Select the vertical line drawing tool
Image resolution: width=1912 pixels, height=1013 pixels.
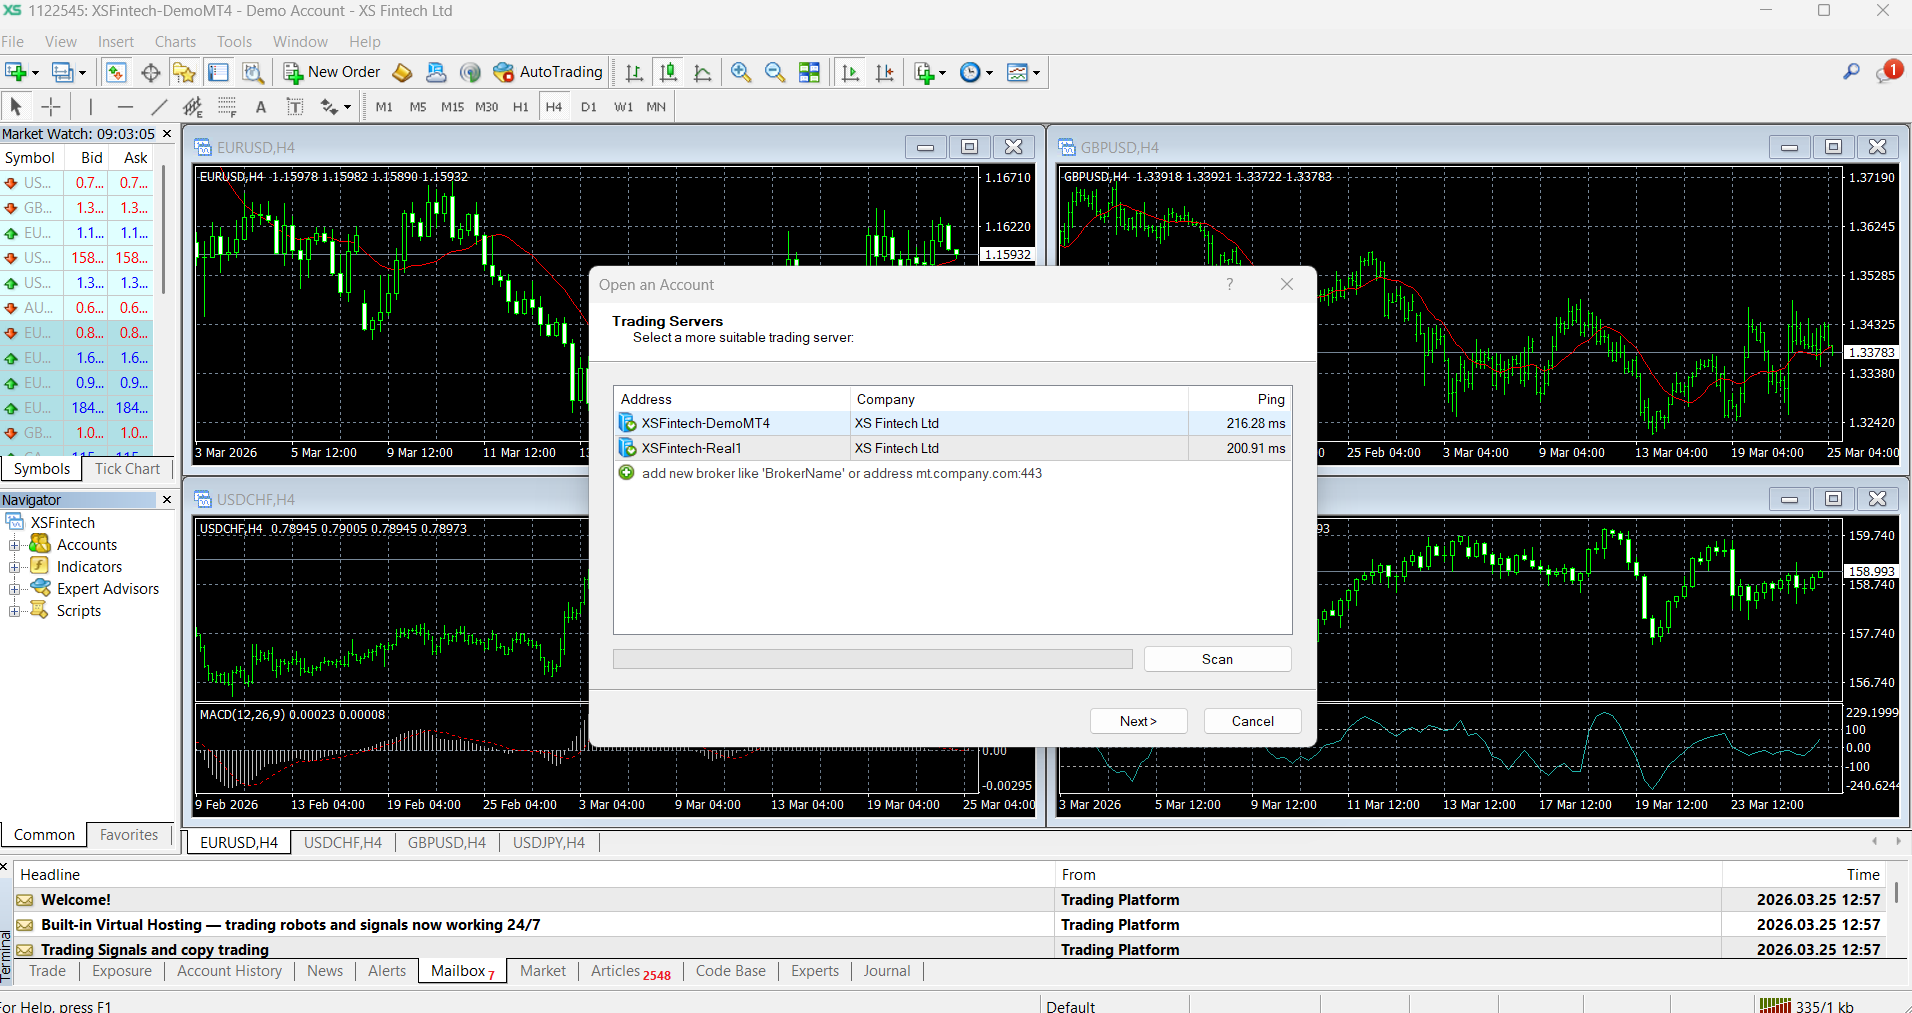click(90, 107)
